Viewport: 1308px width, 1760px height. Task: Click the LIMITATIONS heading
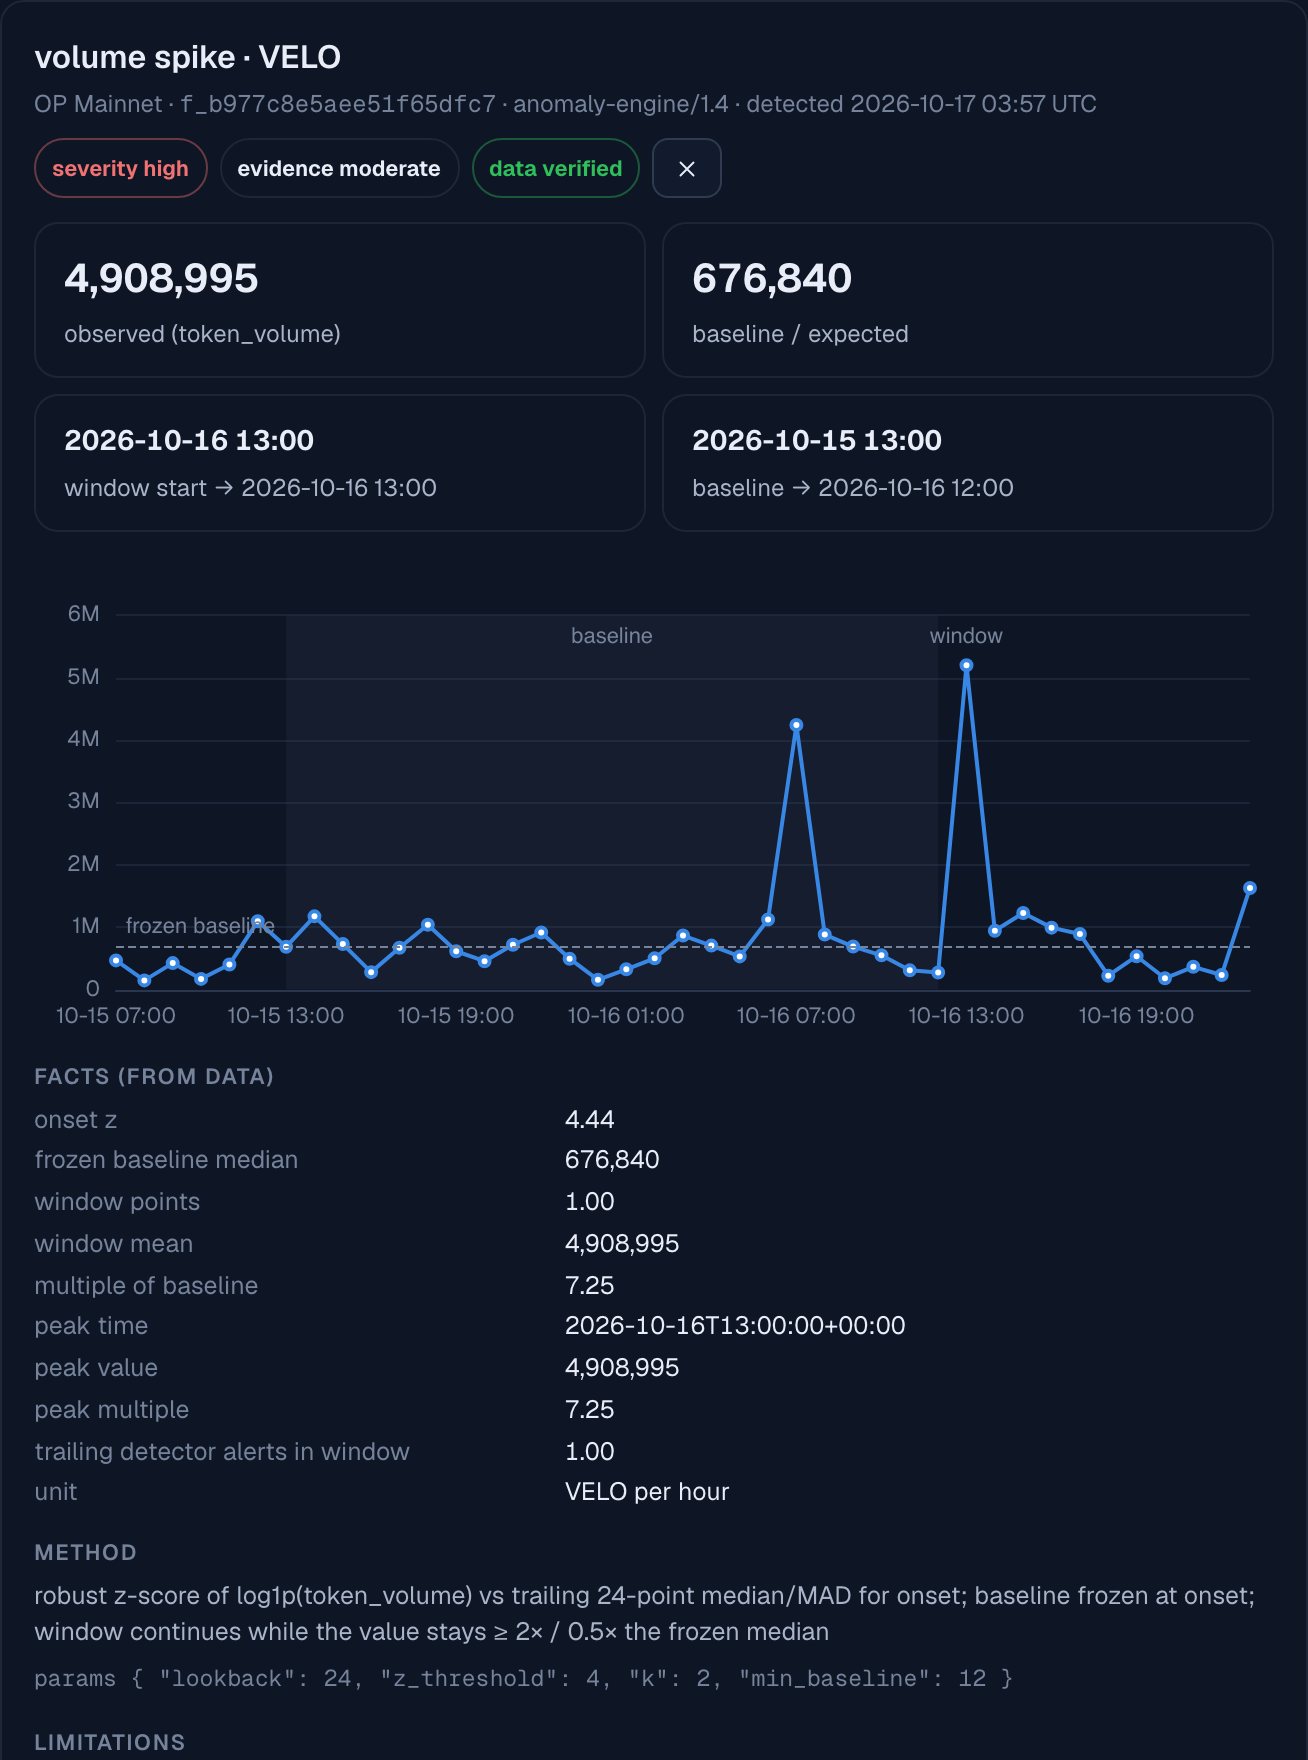[x=110, y=1742]
